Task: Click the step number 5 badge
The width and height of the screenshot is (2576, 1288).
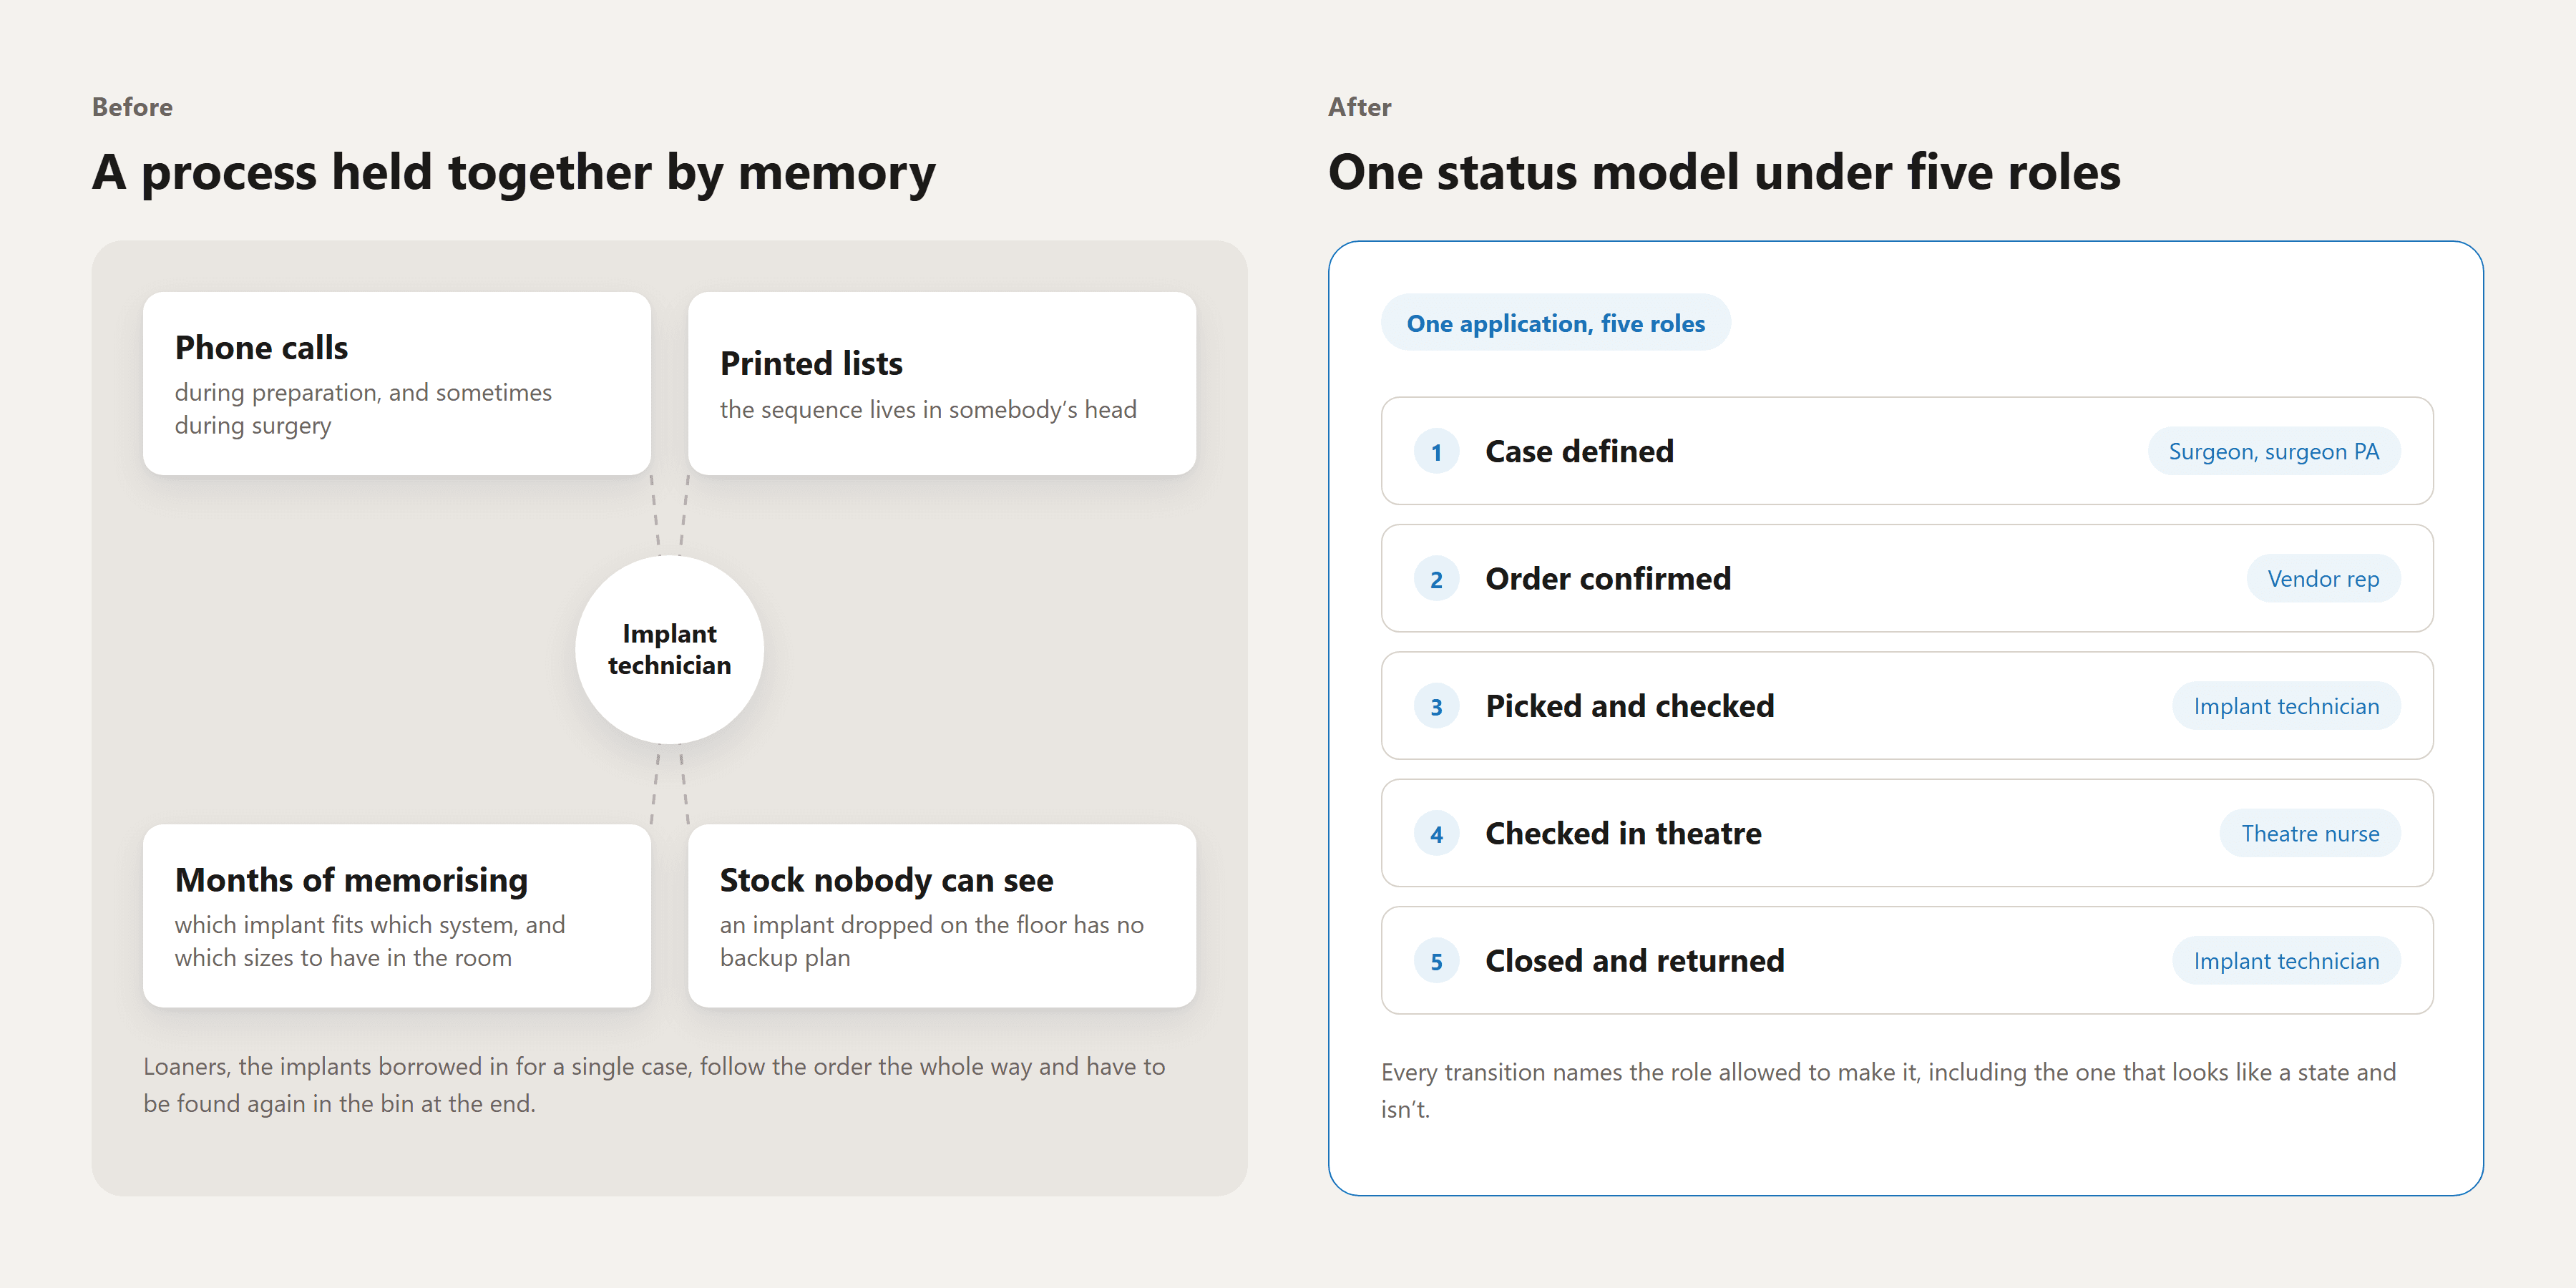Action: tap(1436, 961)
